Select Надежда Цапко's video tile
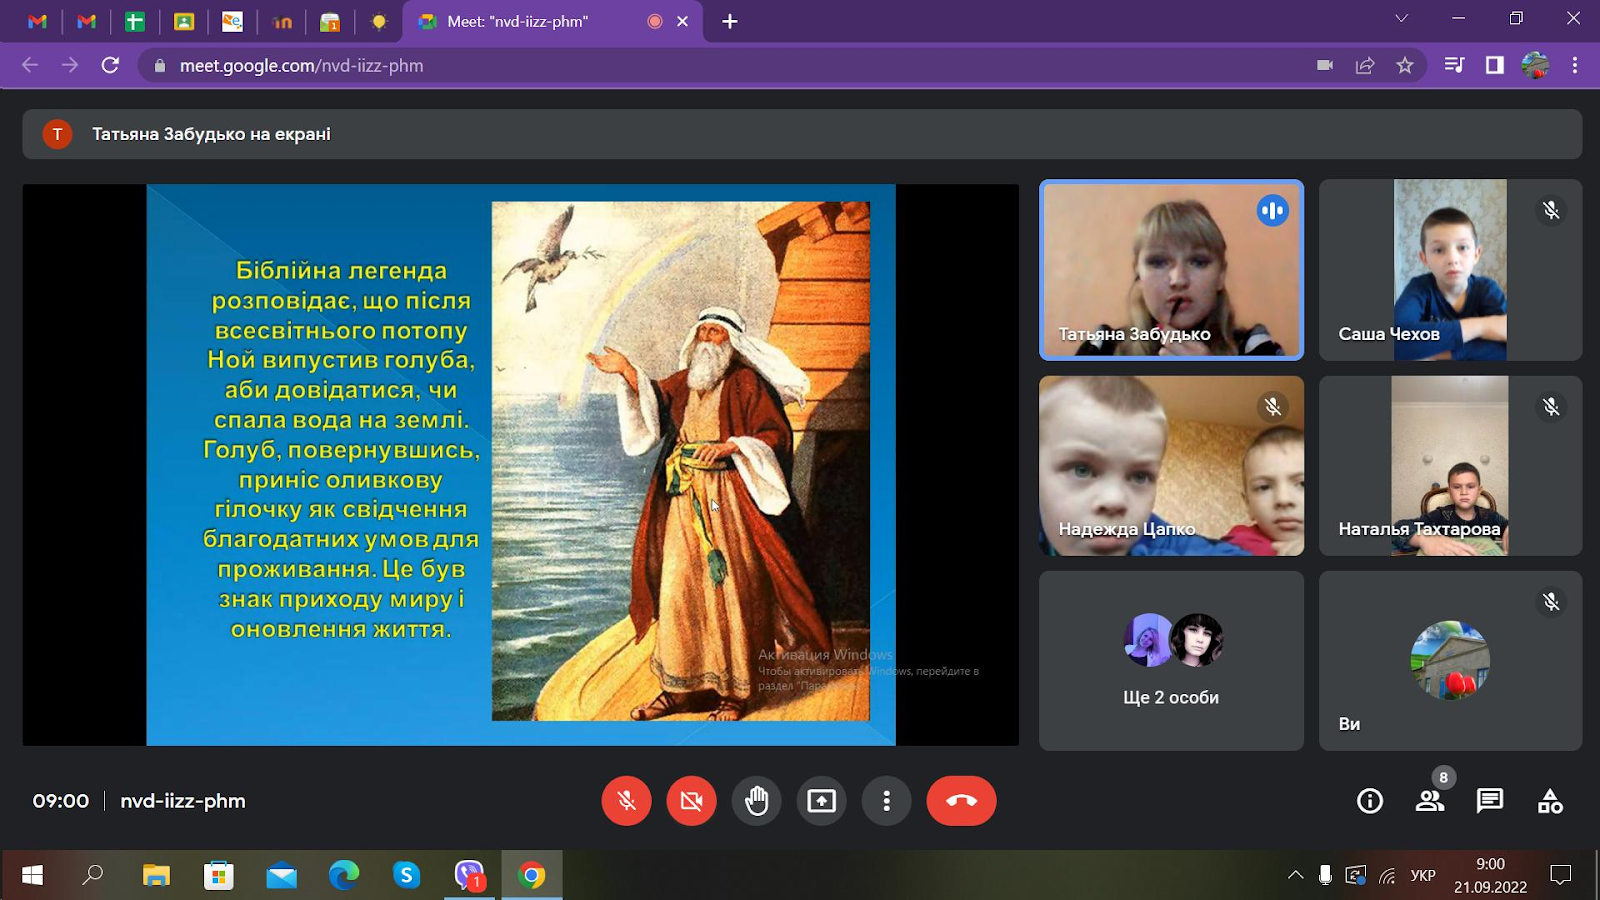 tap(1171, 466)
